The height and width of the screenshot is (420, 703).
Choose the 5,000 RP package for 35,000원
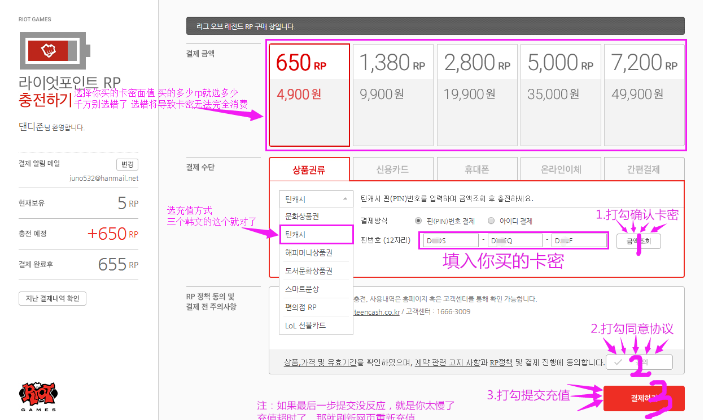coord(561,95)
